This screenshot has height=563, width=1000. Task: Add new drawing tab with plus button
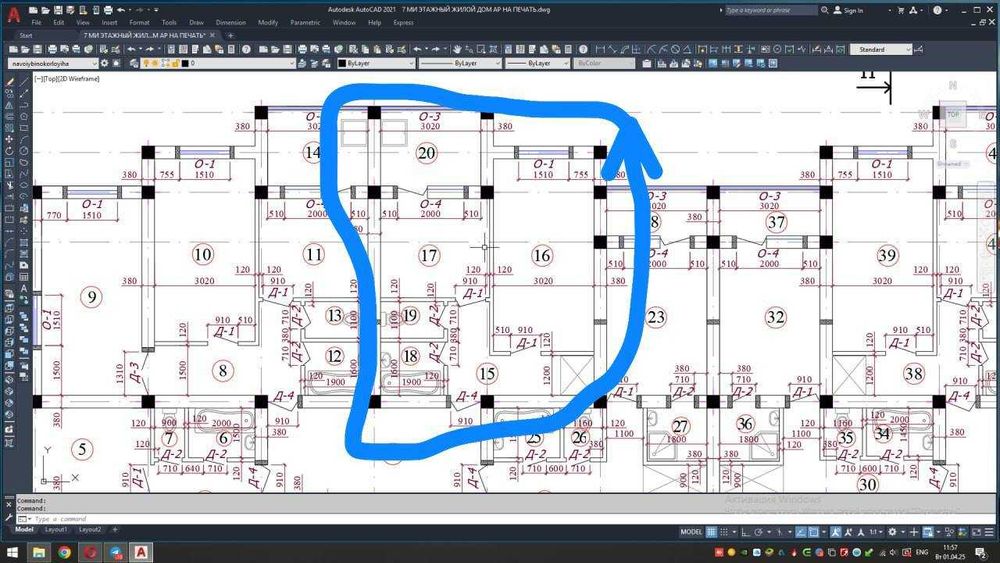click(230, 35)
